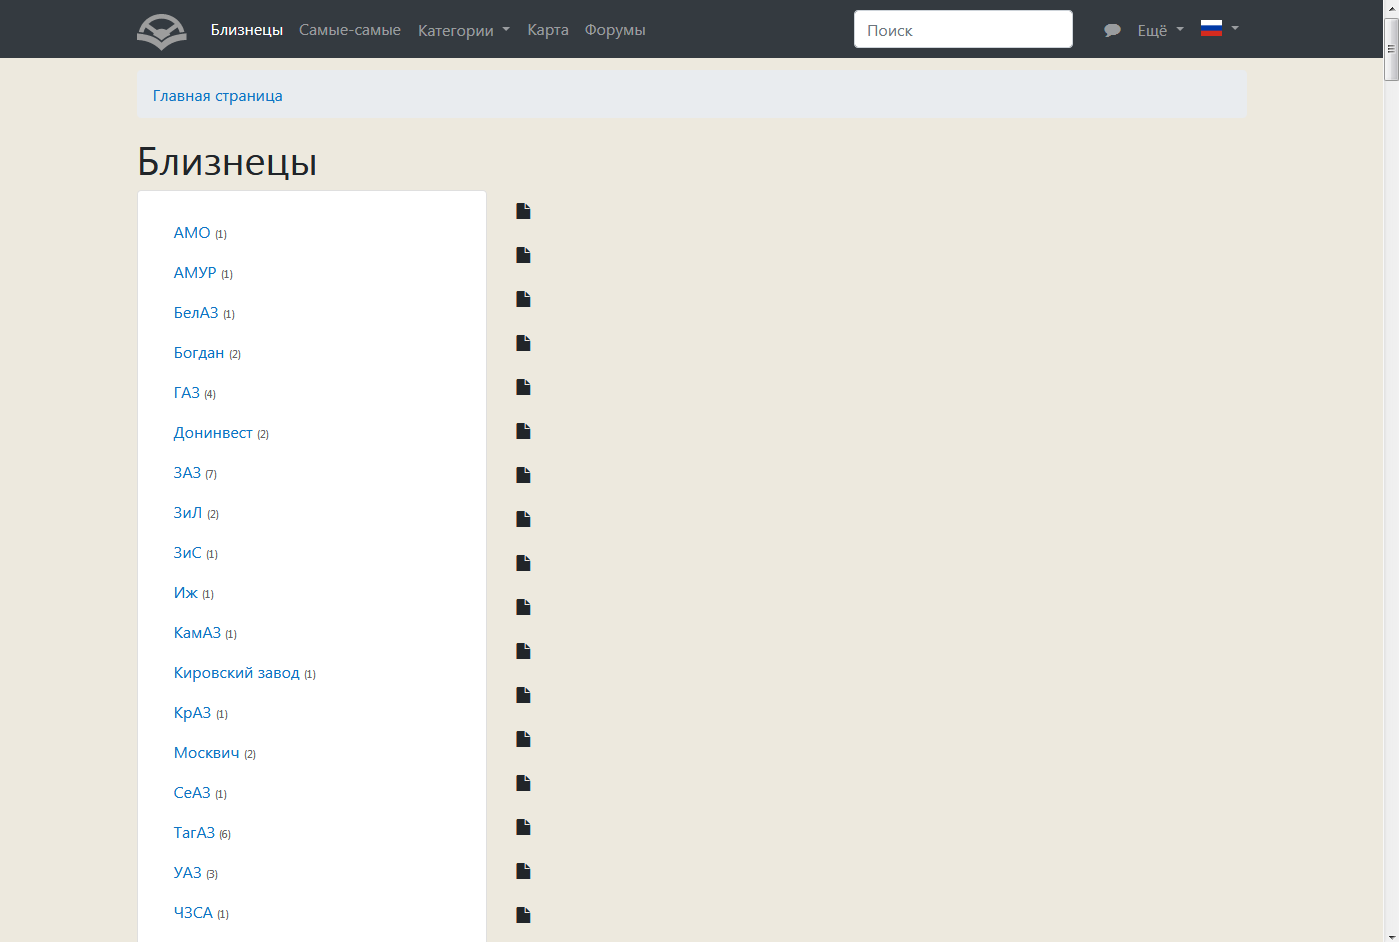Click the steering wheel site logo

pyautogui.click(x=162, y=30)
